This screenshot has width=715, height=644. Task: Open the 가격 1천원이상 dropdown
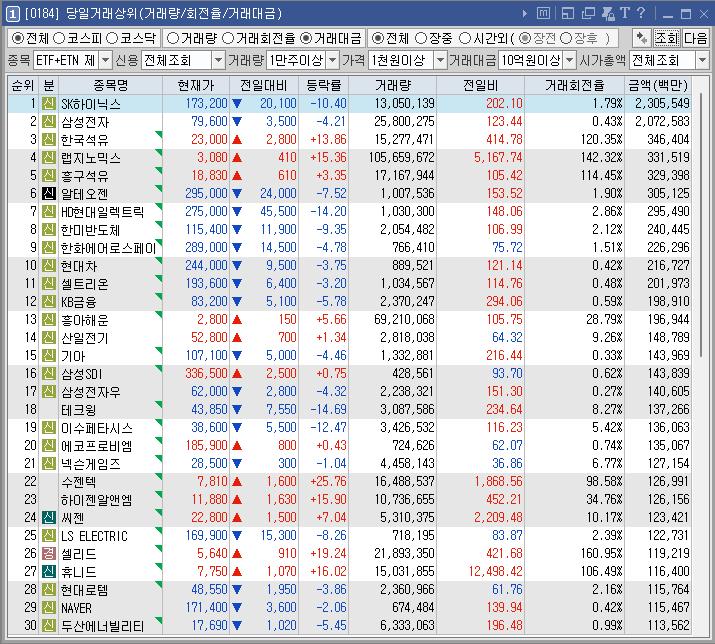(440, 60)
